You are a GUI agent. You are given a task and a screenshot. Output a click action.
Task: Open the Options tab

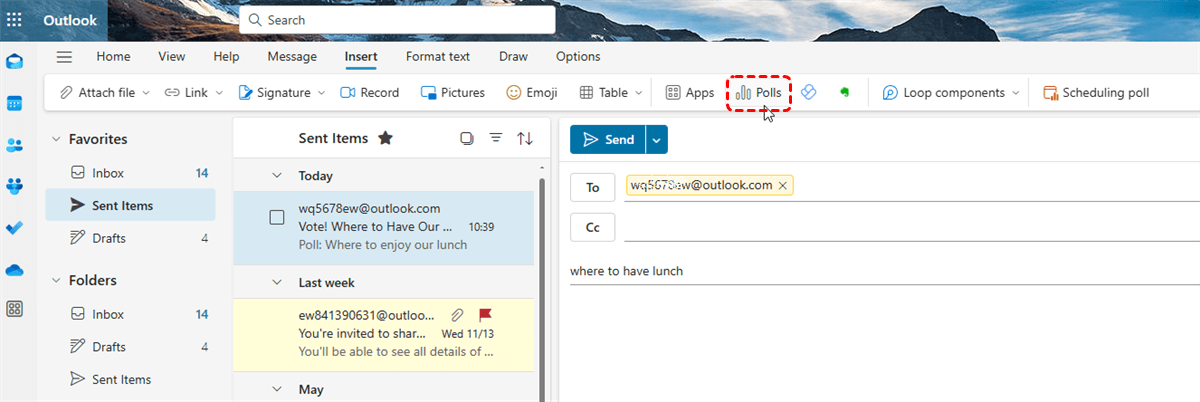tap(578, 57)
